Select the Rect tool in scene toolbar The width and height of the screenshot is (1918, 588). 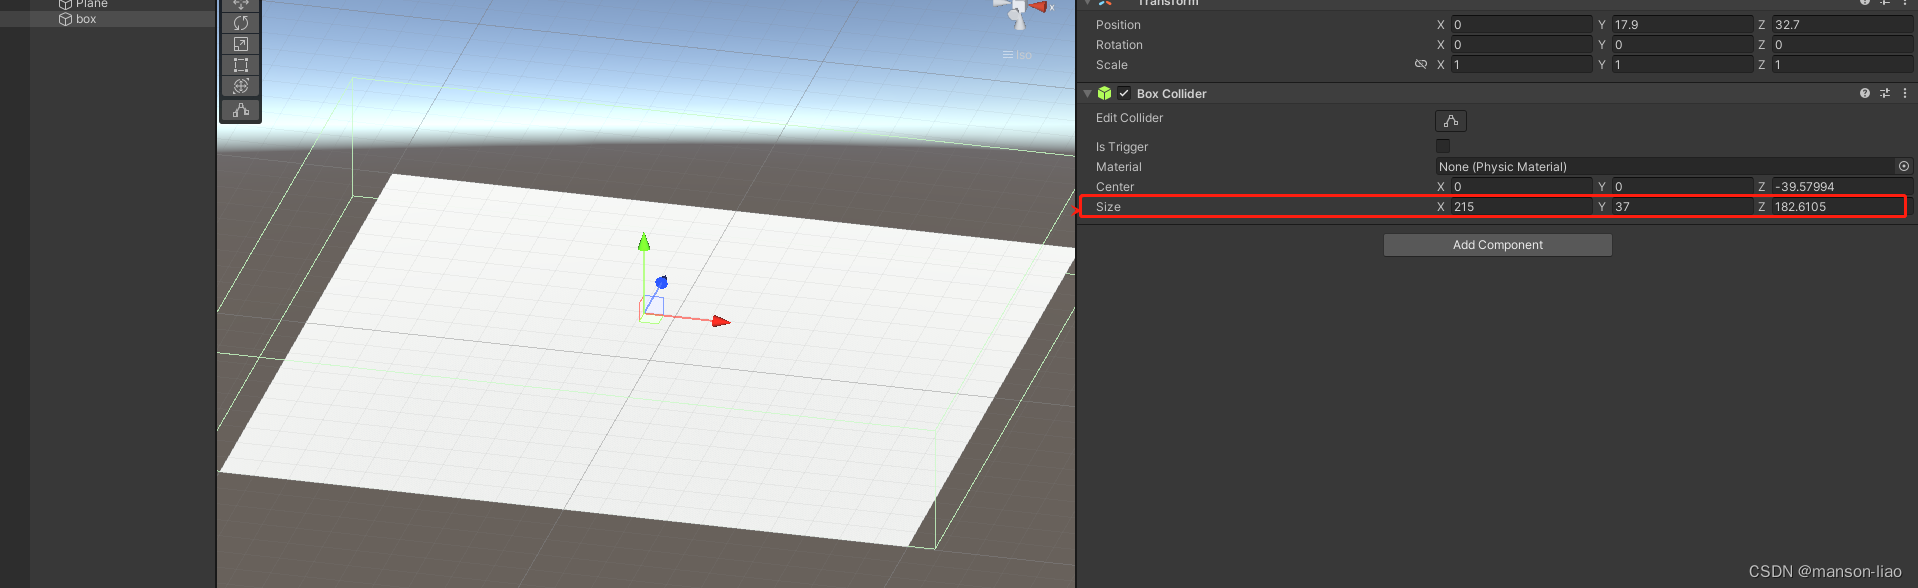pyautogui.click(x=241, y=65)
